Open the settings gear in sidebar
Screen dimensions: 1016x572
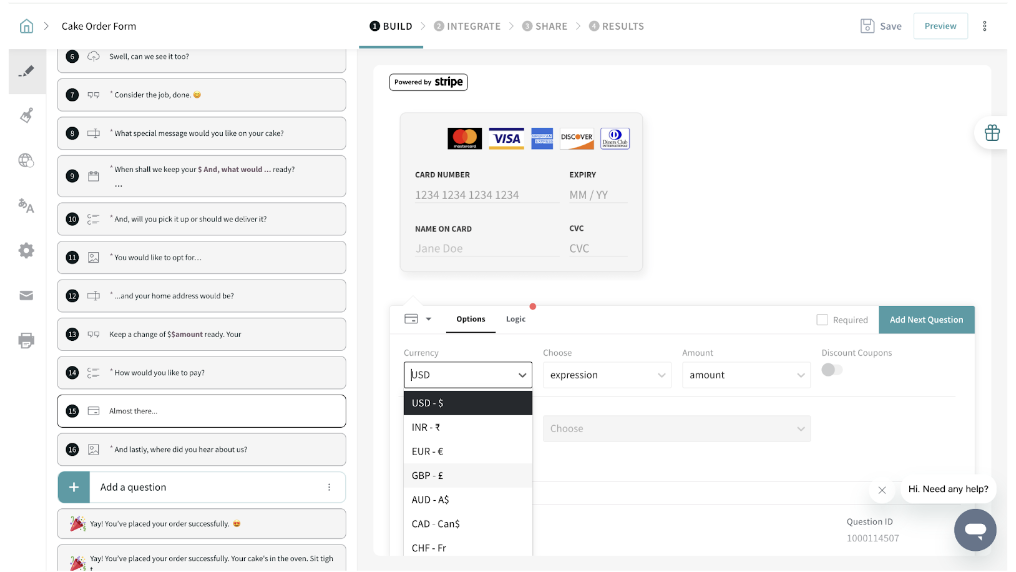(27, 251)
